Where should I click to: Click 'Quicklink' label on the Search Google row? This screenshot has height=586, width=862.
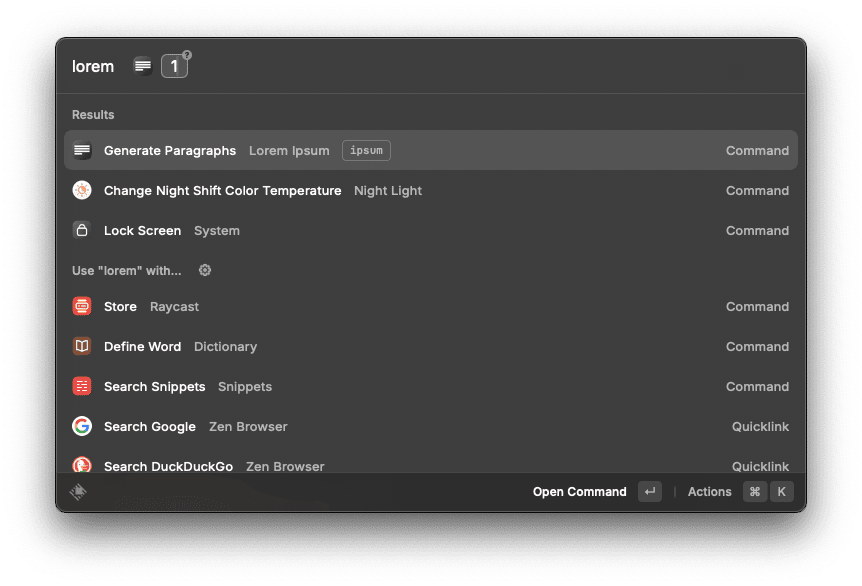pos(760,427)
